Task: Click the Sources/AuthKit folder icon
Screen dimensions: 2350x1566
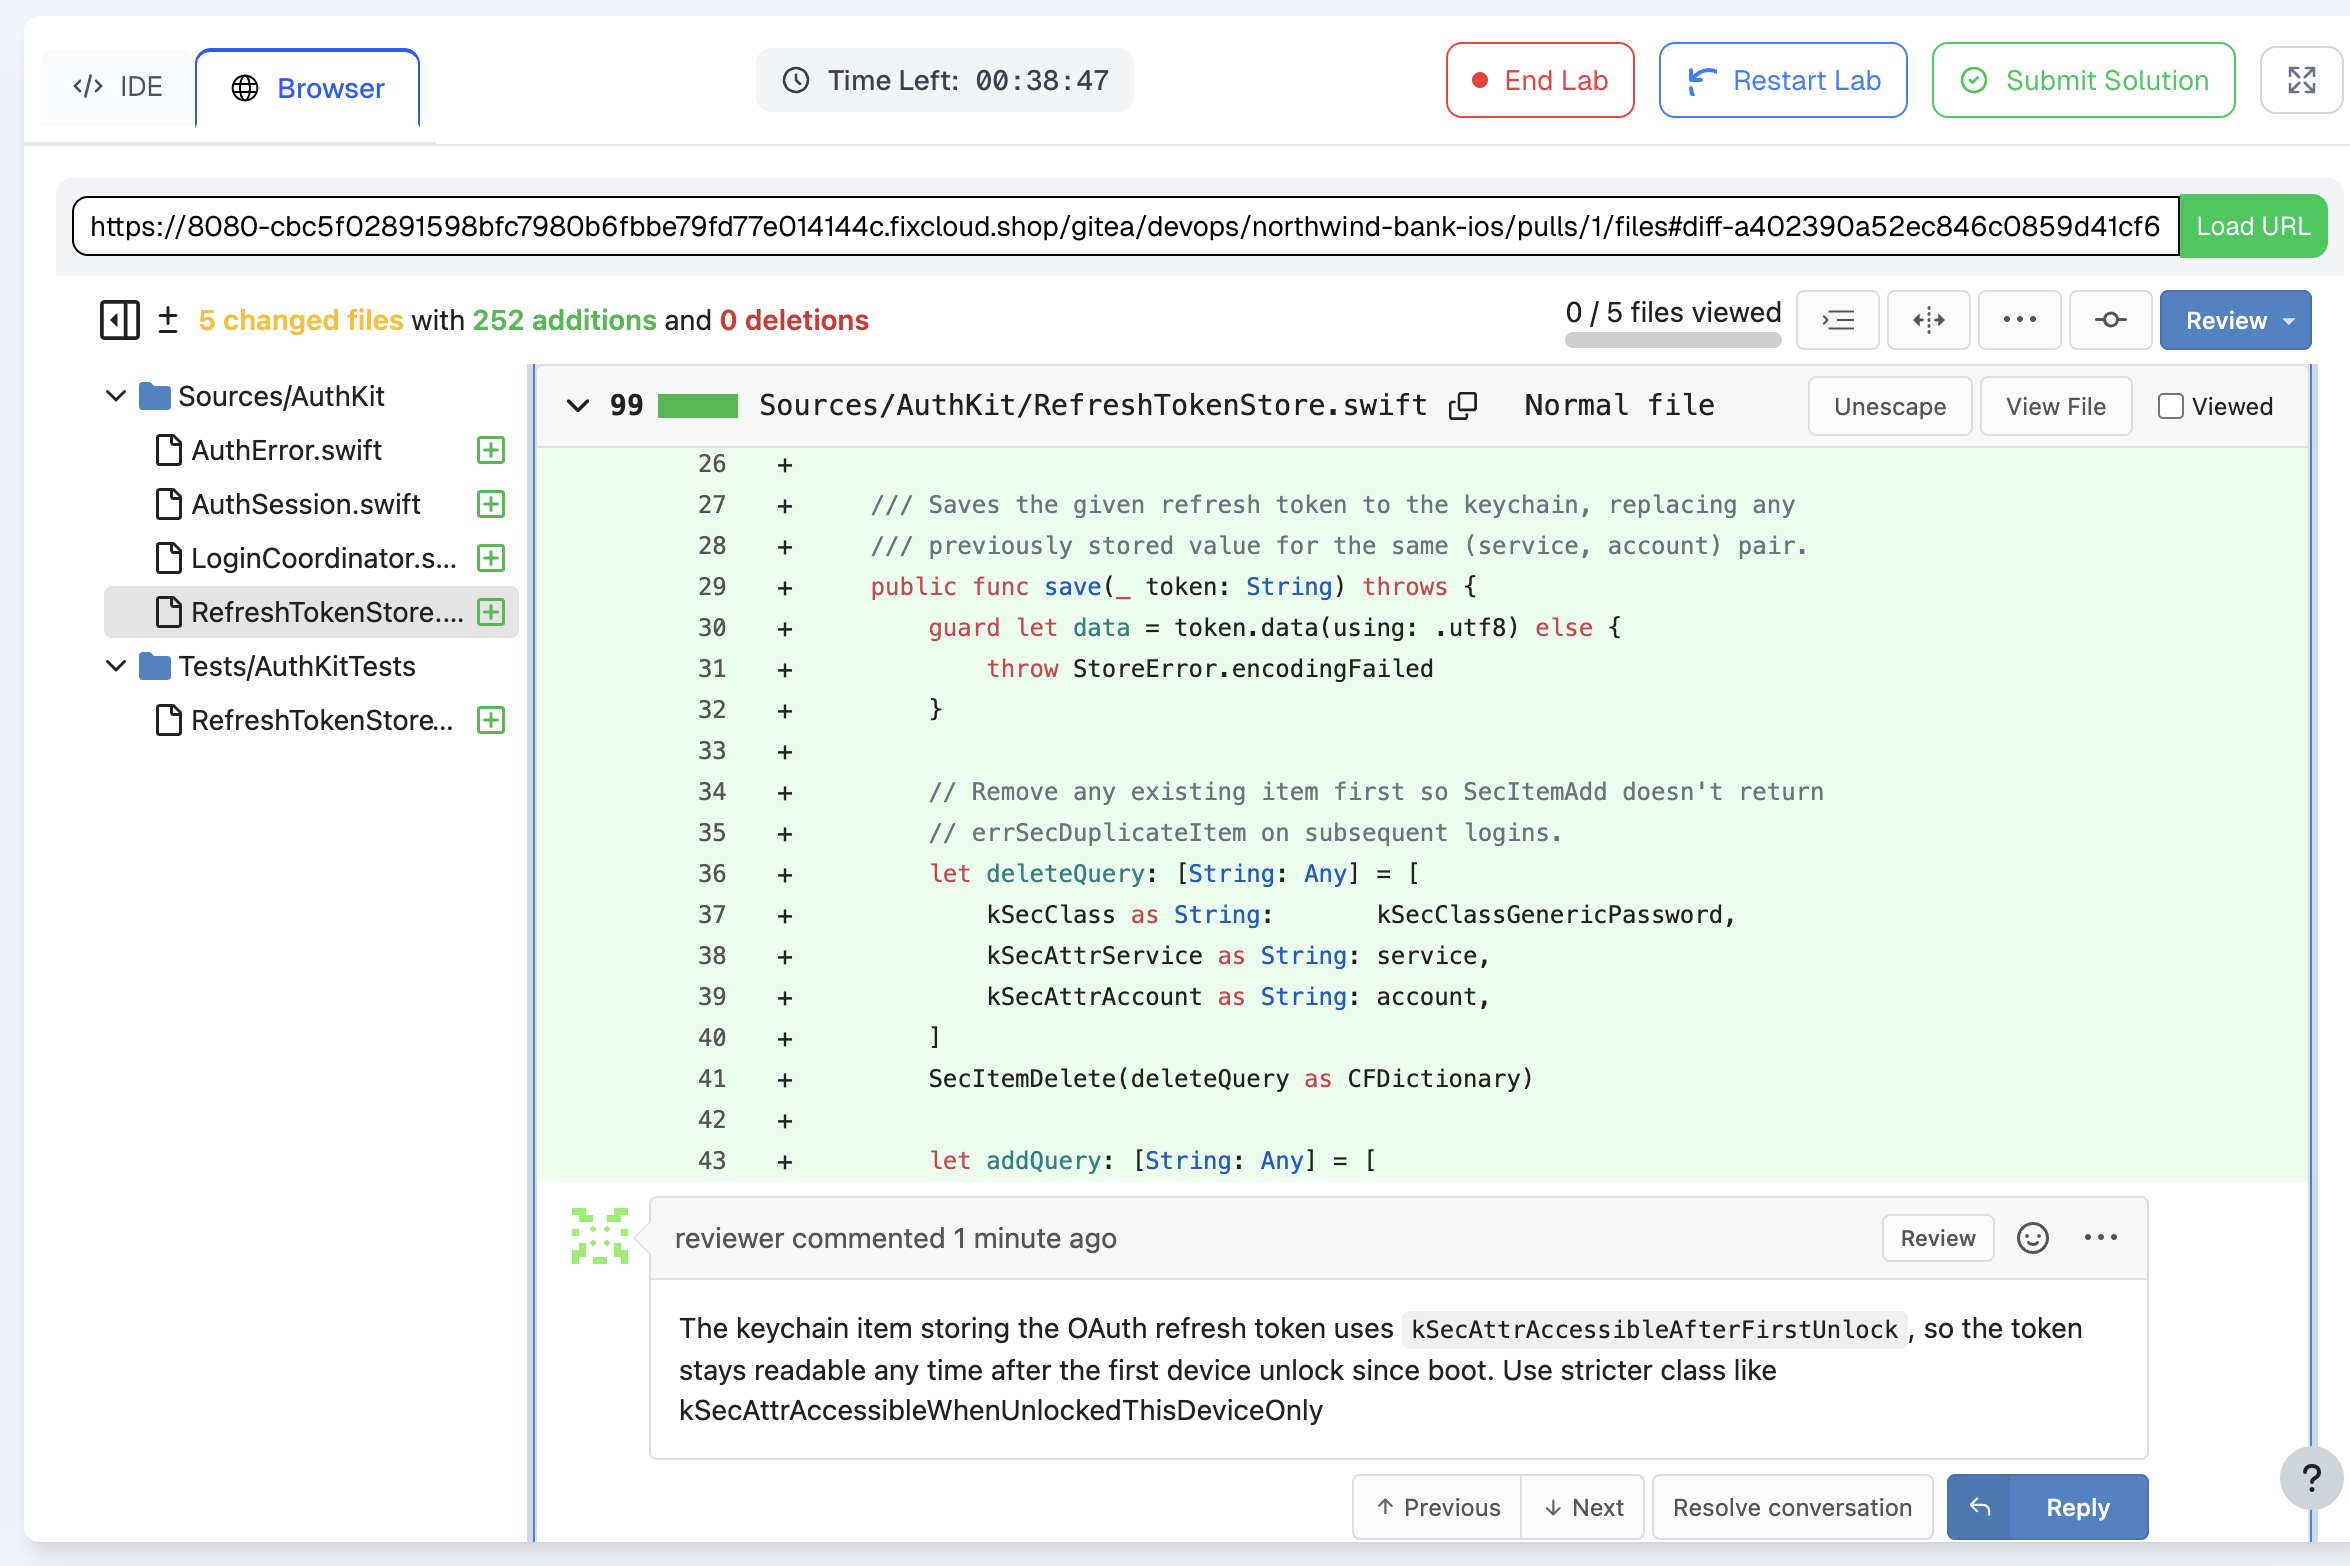Action: (x=154, y=396)
